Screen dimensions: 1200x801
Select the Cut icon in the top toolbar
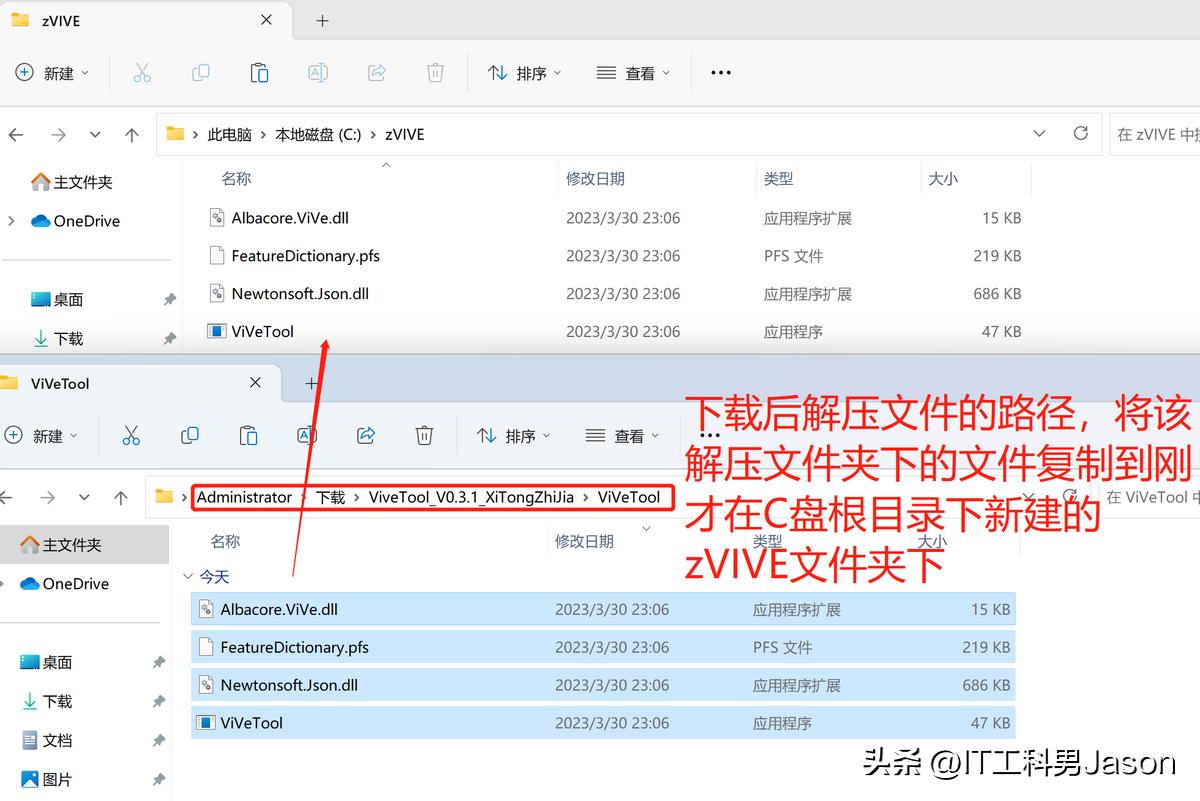142,71
